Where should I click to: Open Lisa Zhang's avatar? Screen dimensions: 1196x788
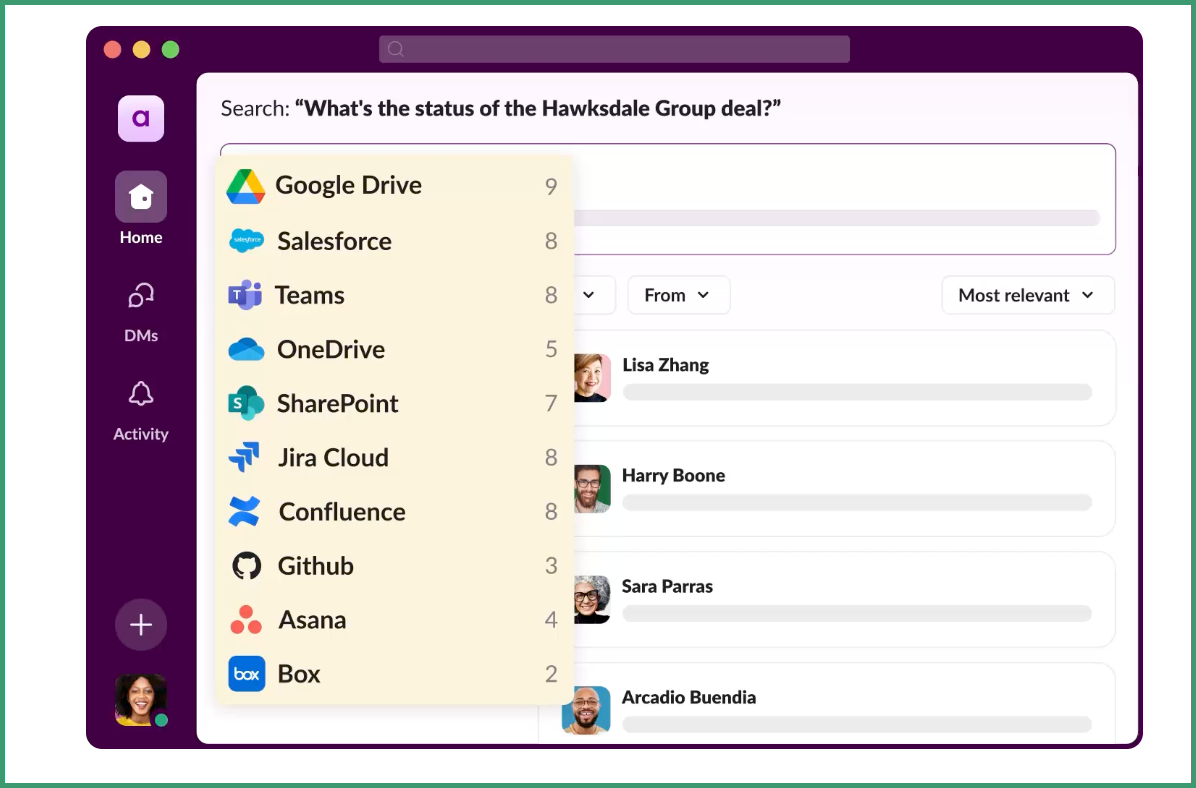[x=592, y=378]
